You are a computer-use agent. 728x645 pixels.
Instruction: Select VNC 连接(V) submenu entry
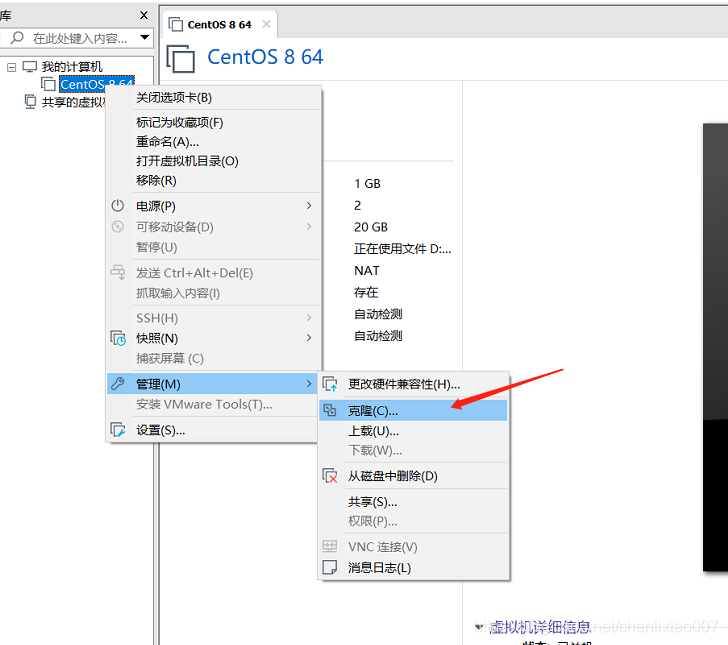click(414, 547)
